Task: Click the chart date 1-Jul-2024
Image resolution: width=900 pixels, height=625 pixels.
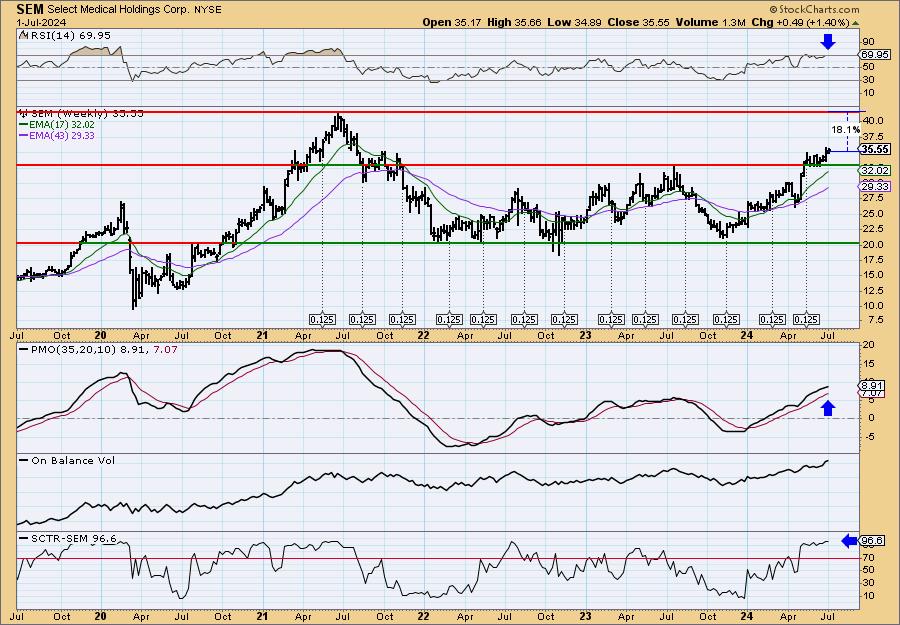Action: (x=41, y=22)
